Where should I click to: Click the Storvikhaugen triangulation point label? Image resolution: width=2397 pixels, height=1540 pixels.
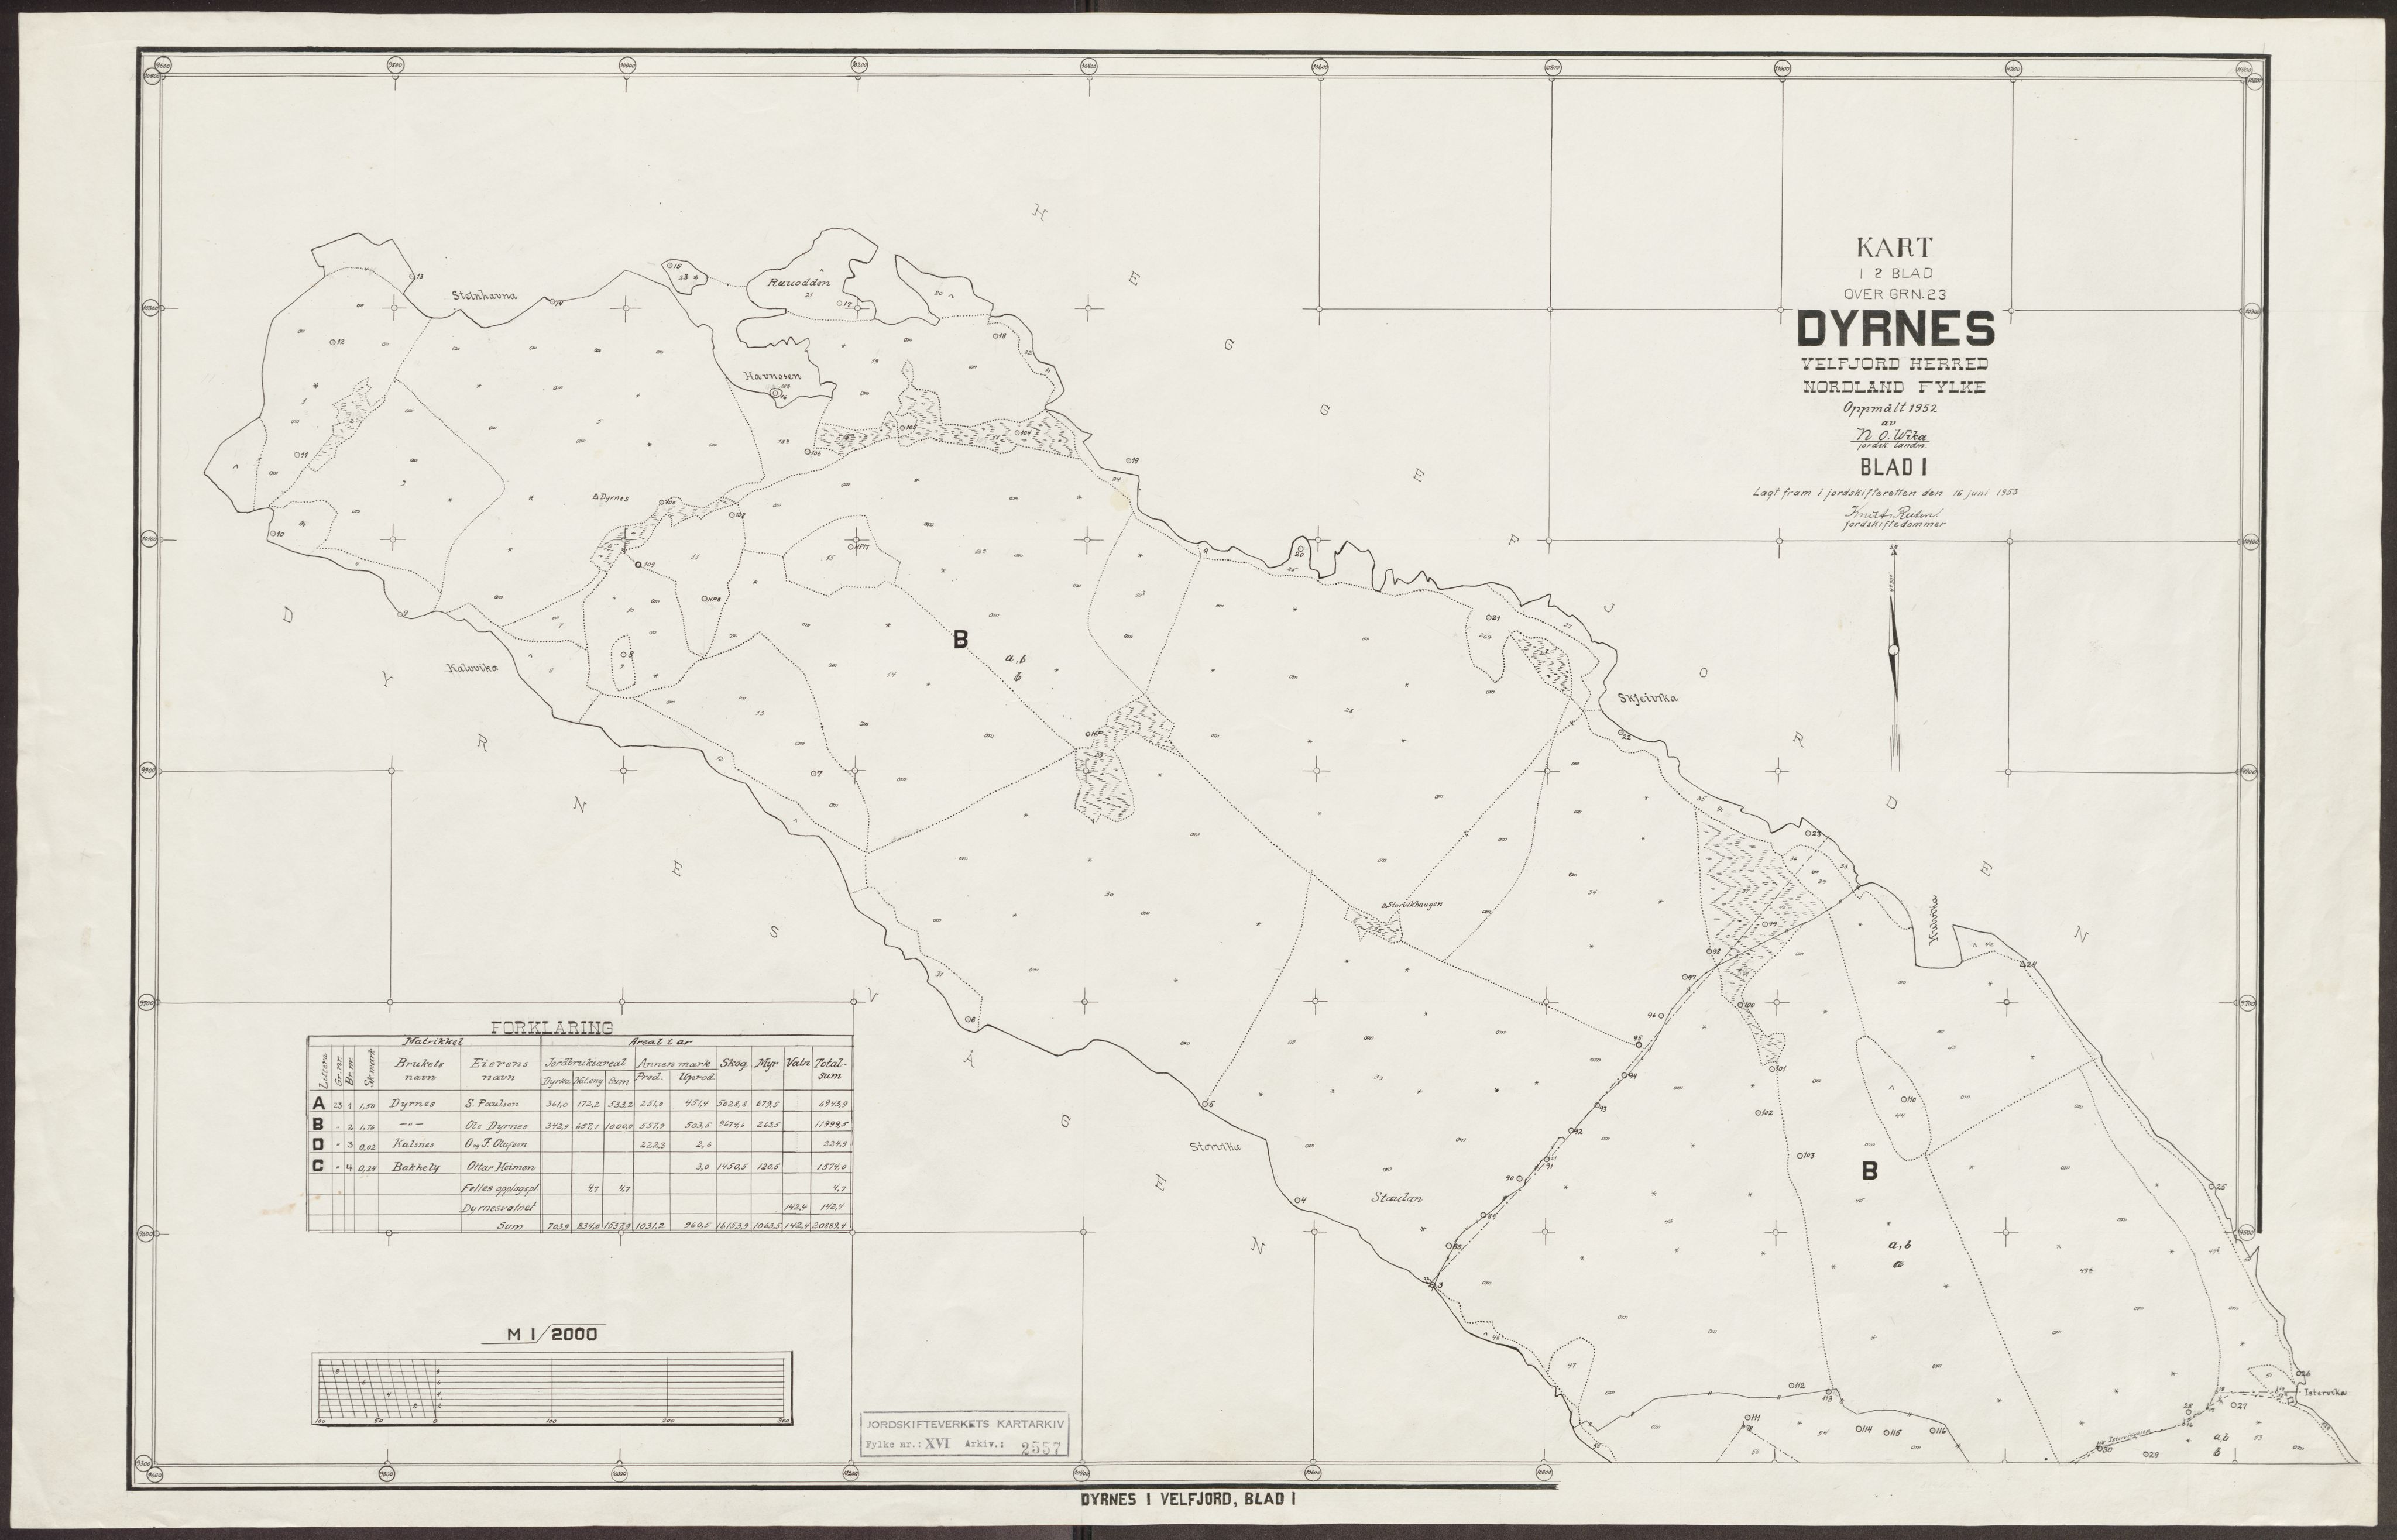pyautogui.click(x=1413, y=904)
